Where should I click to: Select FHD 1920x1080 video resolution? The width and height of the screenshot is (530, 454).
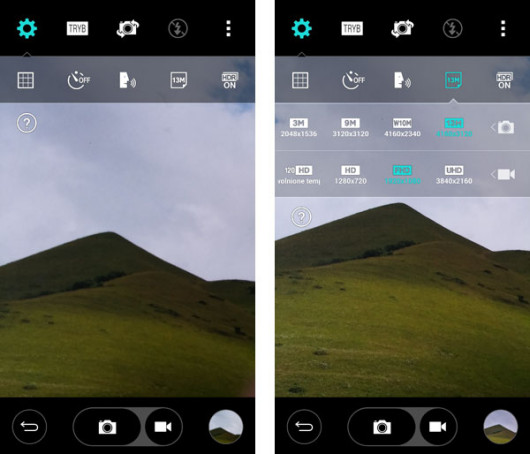click(x=402, y=175)
